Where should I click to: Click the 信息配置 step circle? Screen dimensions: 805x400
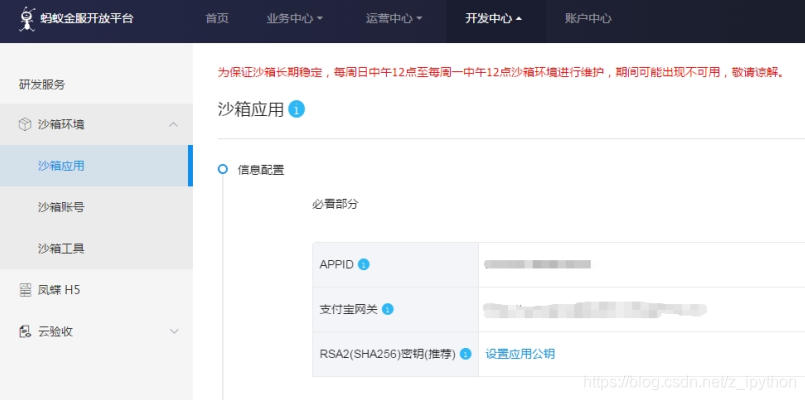tap(222, 169)
